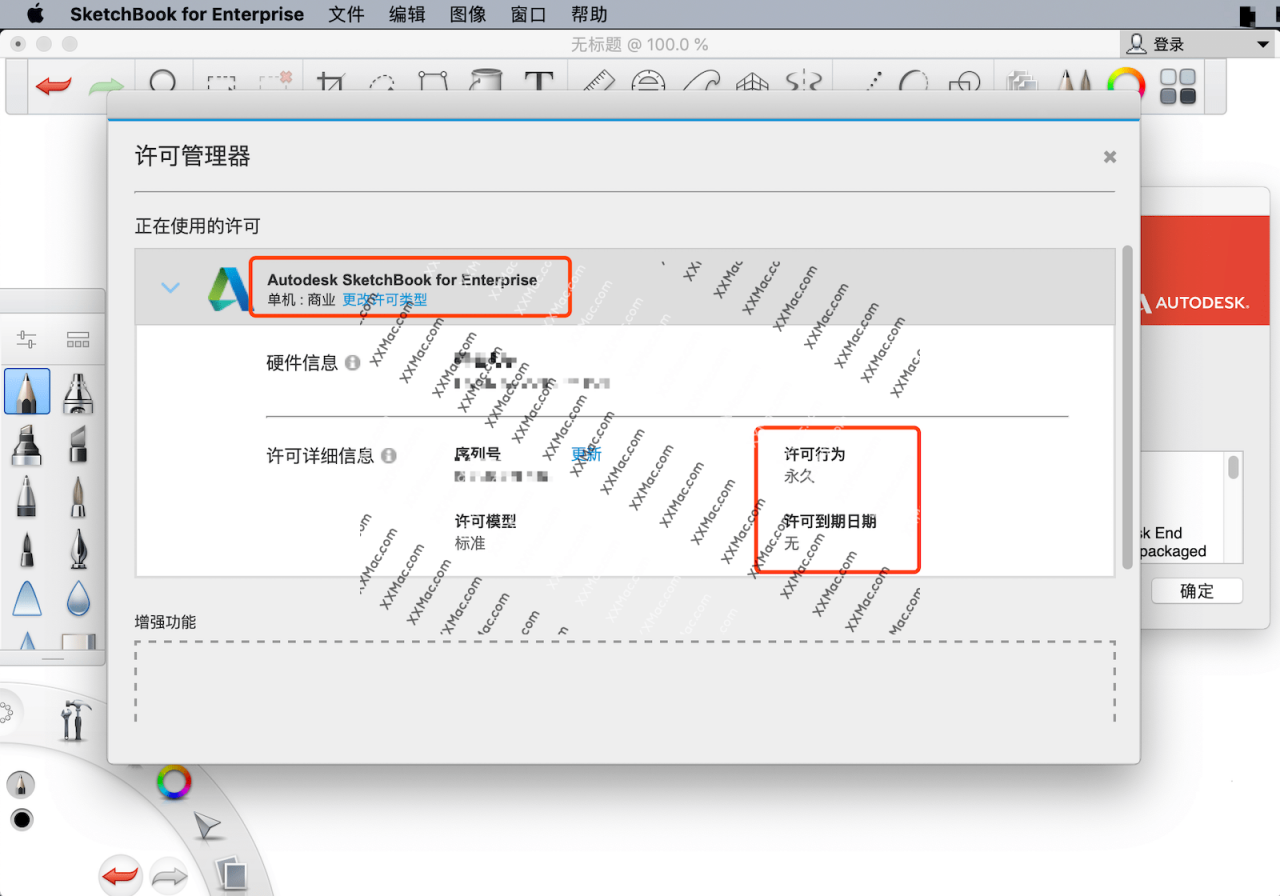Select the Water drop smear brush

pos(78,598)
